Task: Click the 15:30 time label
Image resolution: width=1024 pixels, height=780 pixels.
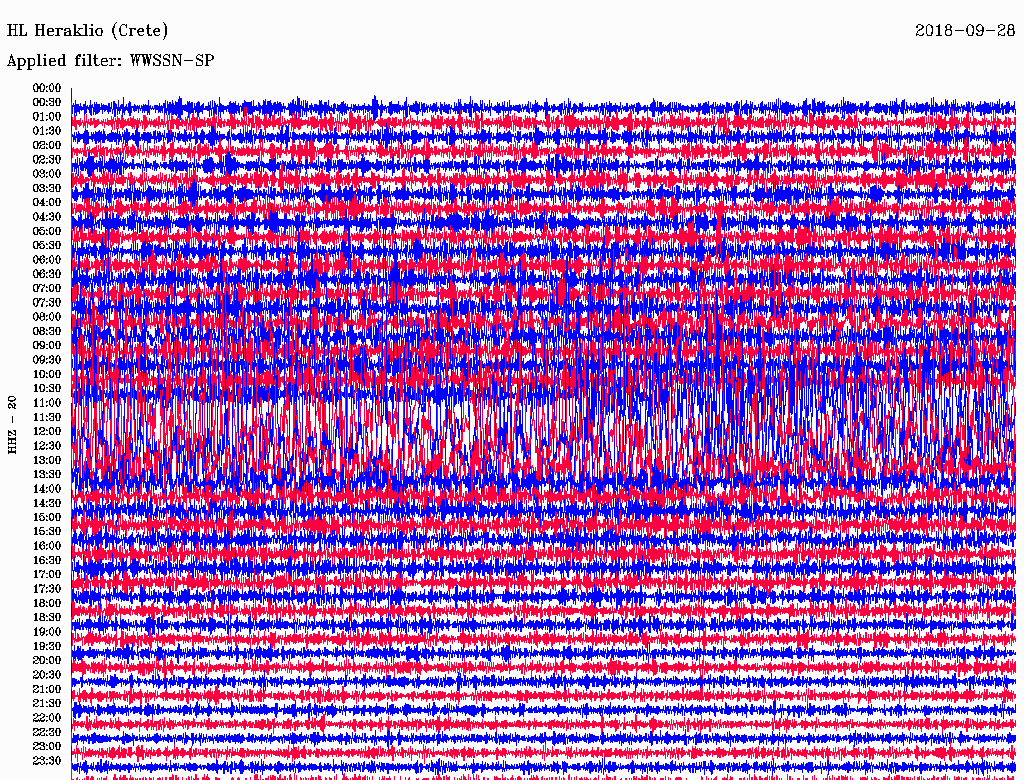Action: [x=47, y=532]
